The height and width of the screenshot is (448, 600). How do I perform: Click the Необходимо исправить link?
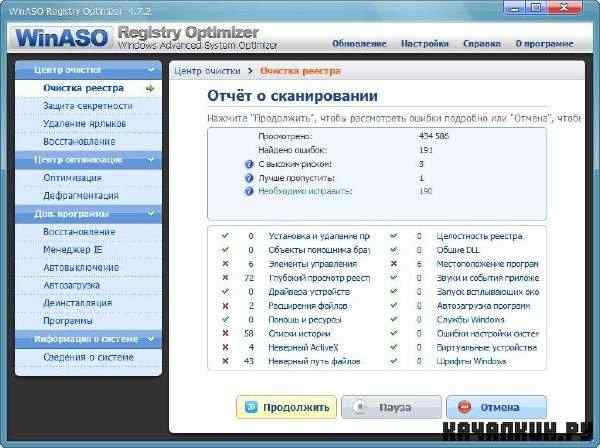coord(305,191)
